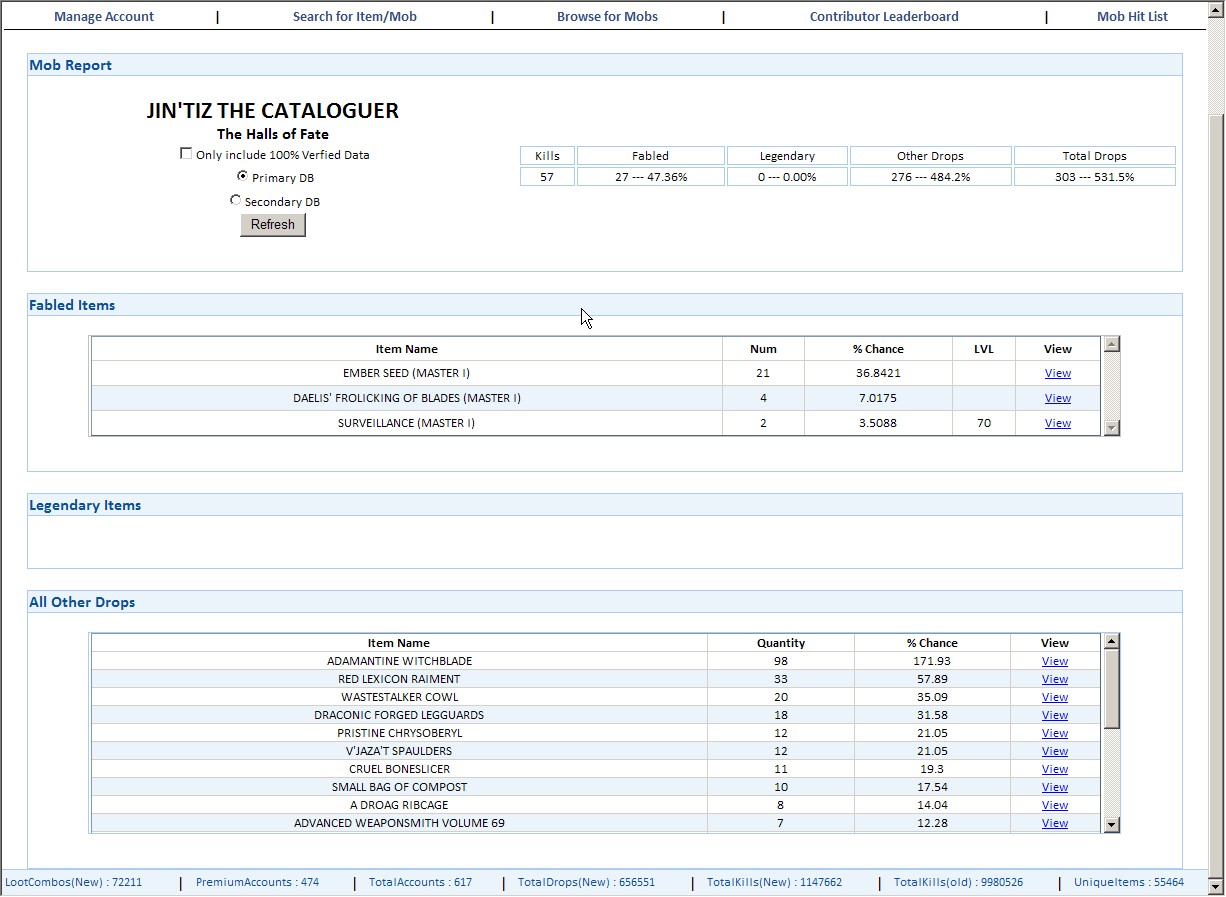View Adamantine Witchblade drop details

[x=1054, y=661]
